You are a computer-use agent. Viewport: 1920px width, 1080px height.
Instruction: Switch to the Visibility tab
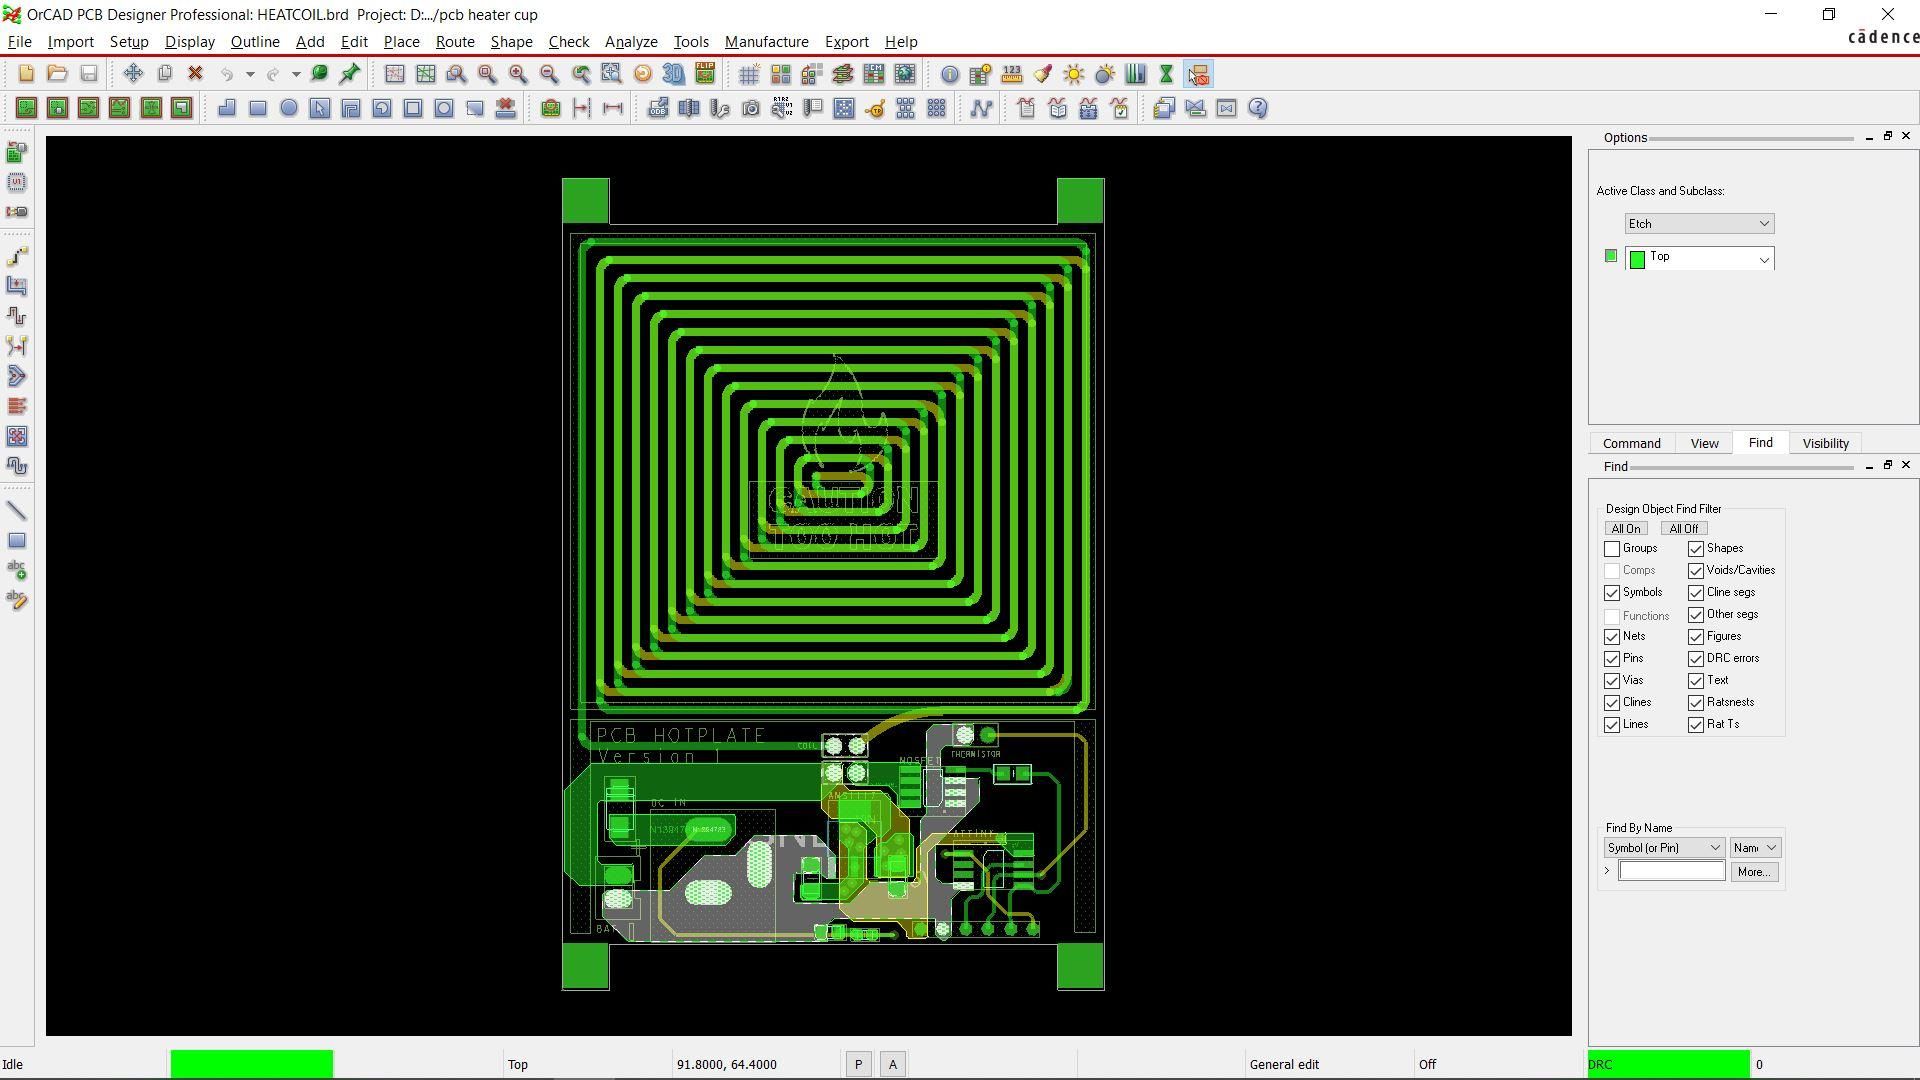tap(1825, 442)
